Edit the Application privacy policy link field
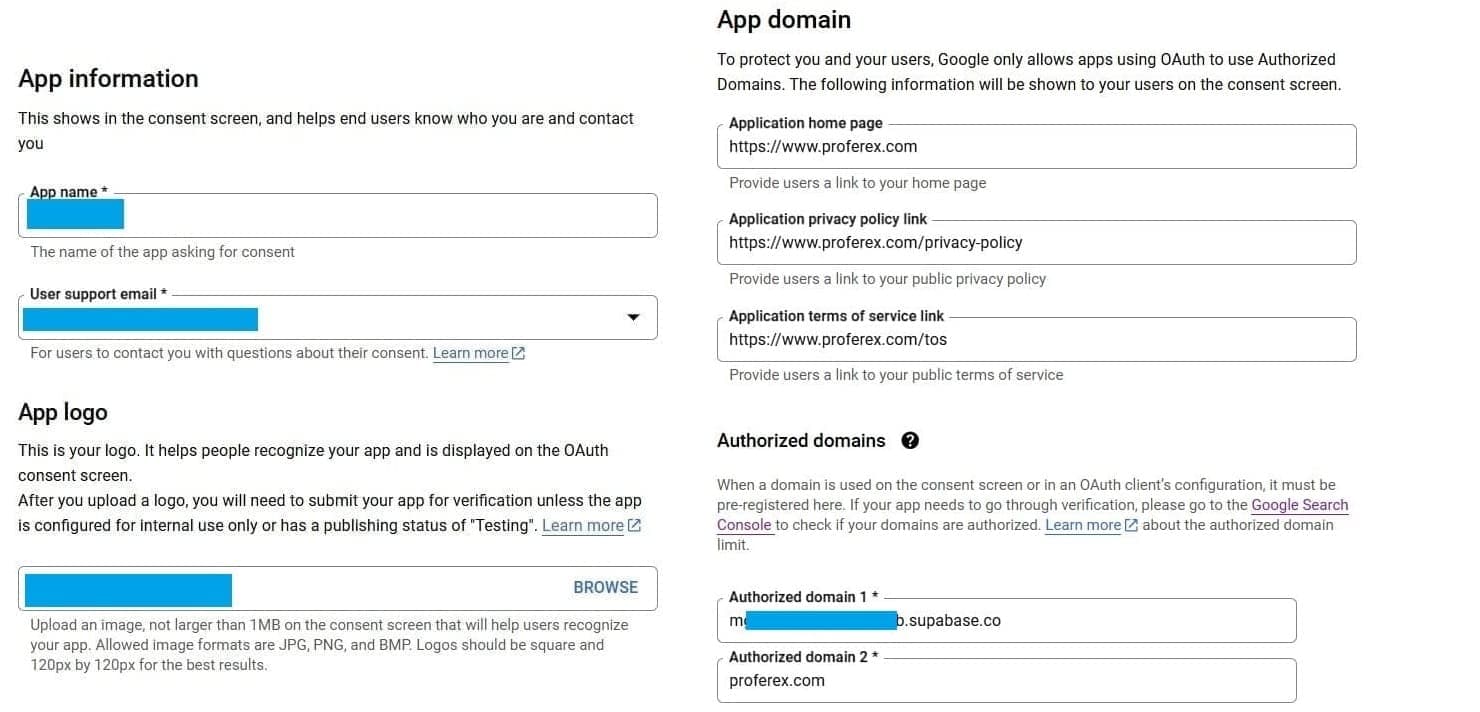The width and height of the screenshot is (1480, 712). 1036,242
